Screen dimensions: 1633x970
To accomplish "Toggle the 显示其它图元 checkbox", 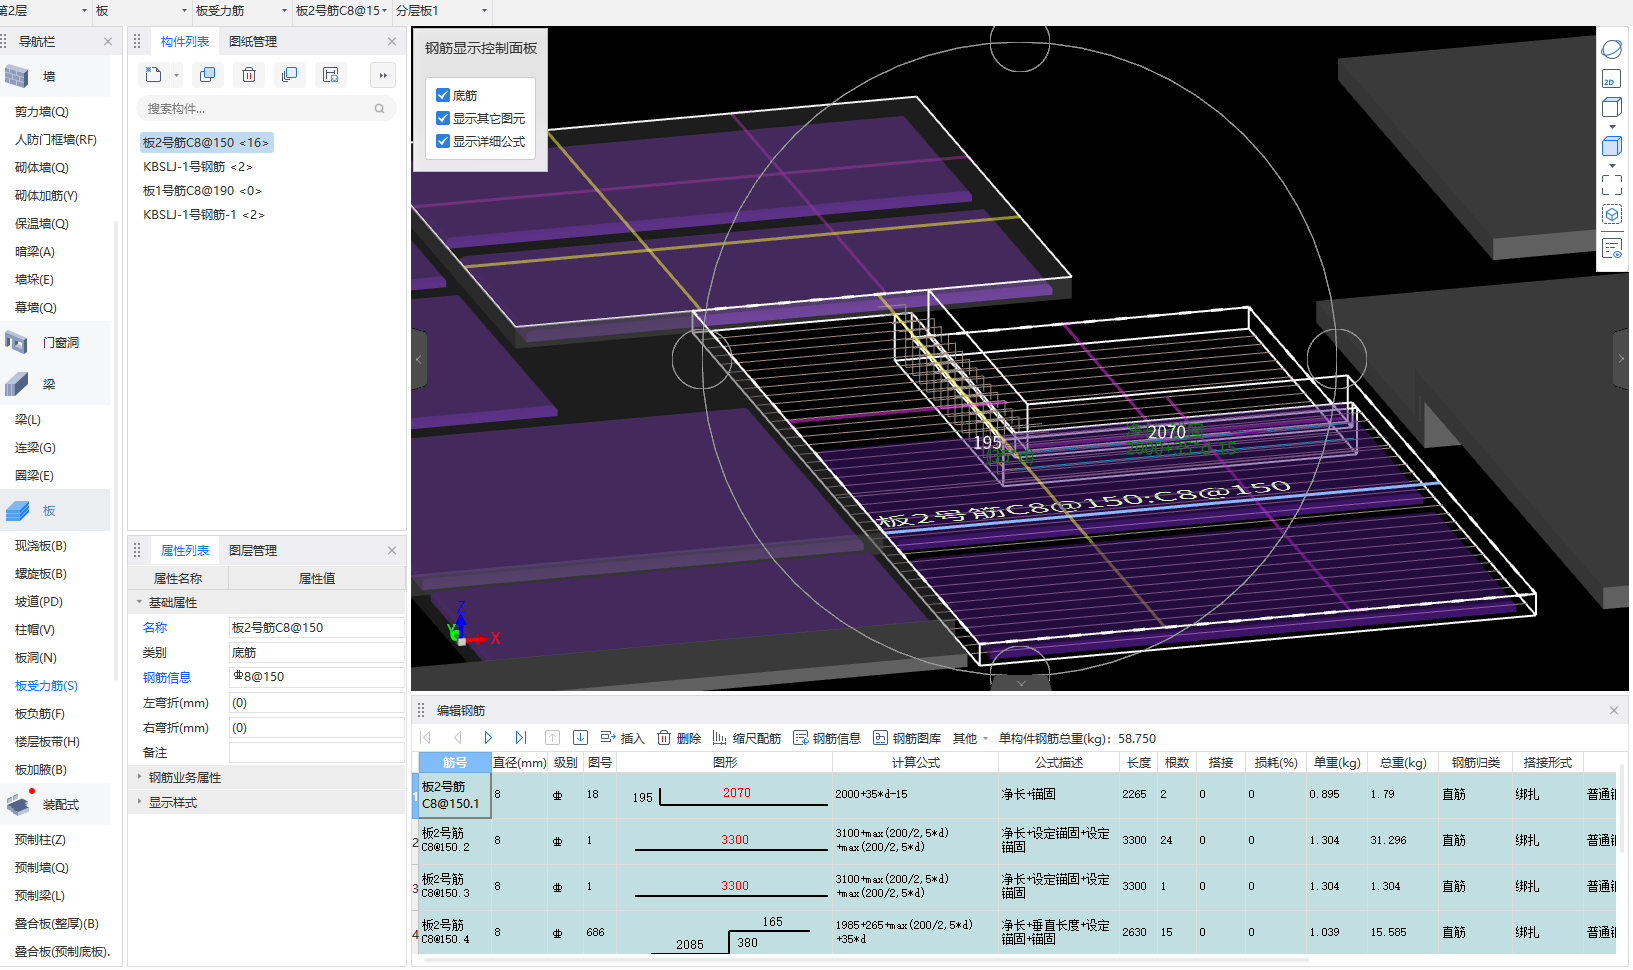I will 443,119.
